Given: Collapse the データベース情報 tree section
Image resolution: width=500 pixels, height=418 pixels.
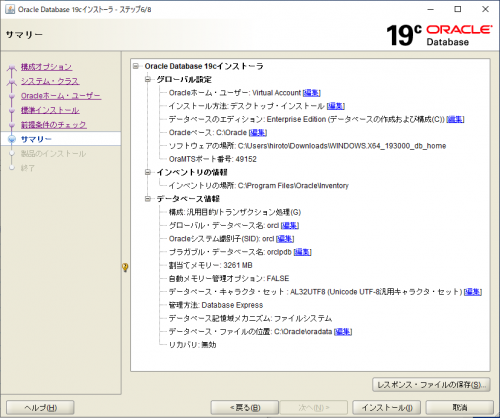Looking at the screenshot, I should click(x=148, y=199).
